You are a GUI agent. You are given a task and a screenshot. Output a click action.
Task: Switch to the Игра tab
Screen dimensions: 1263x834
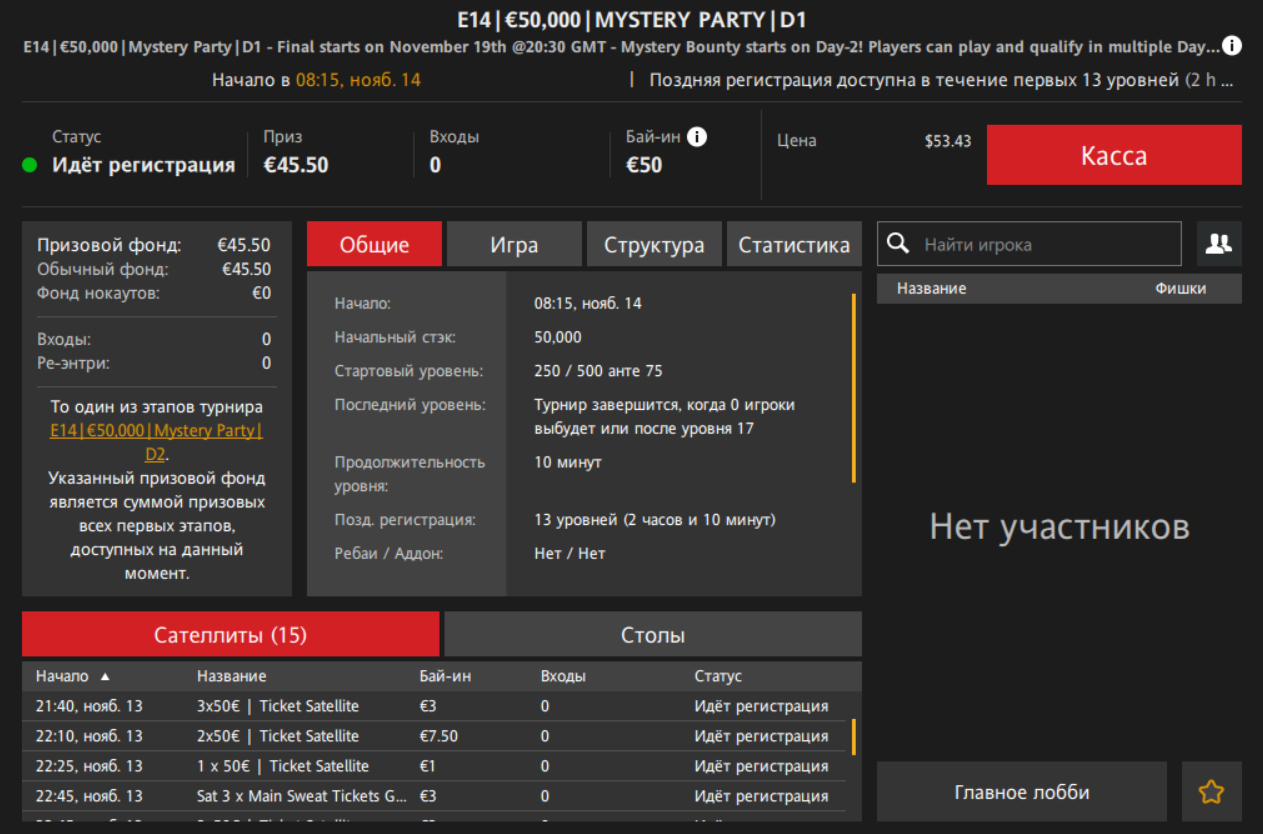(x=514, y=245)
